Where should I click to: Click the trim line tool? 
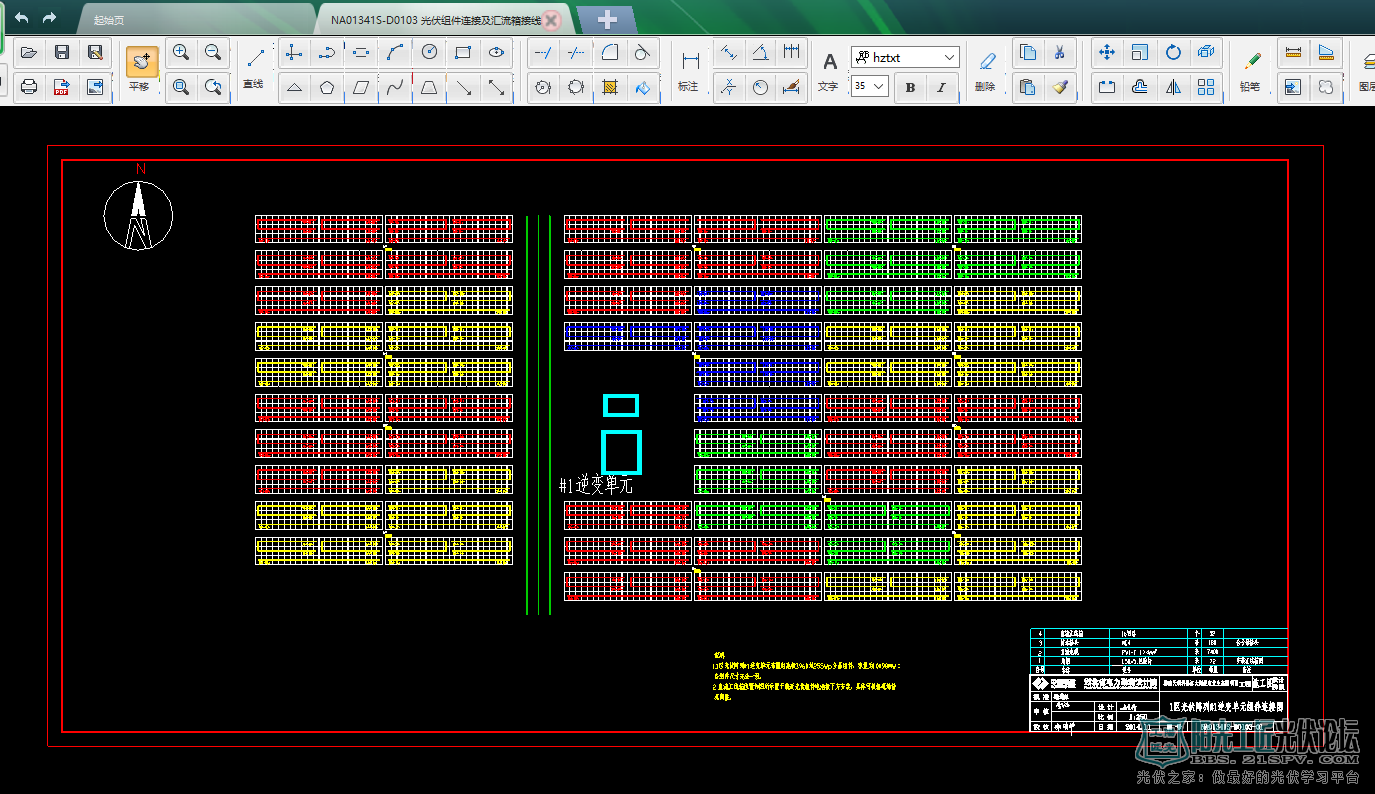[543, 52]
